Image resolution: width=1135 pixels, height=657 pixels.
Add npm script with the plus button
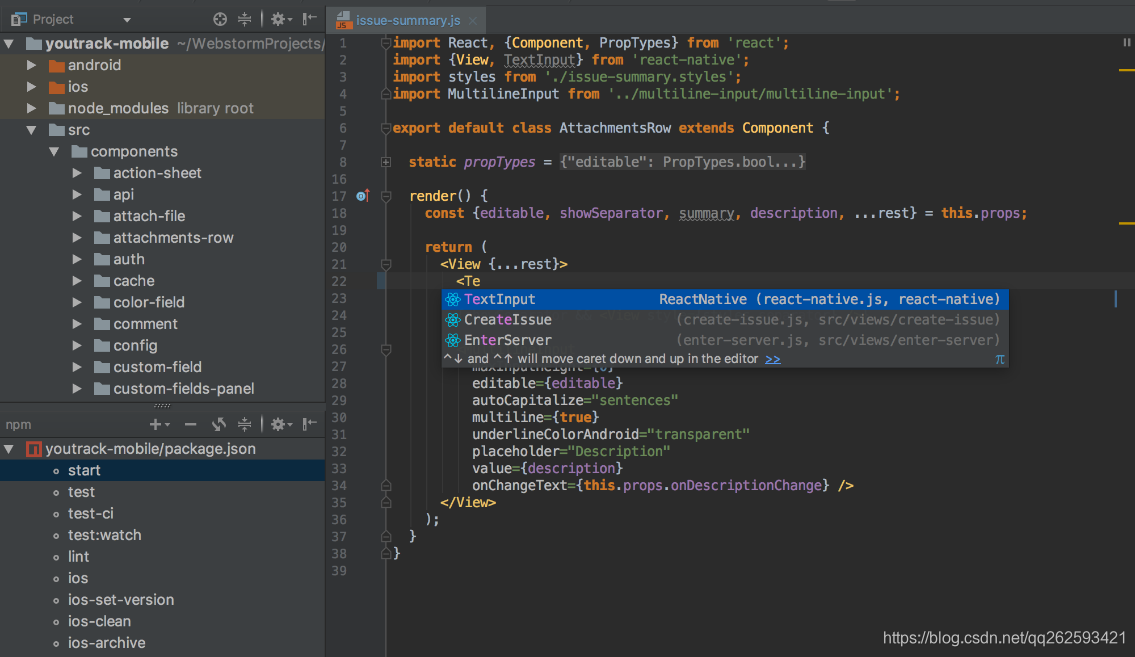coord(159,425)
